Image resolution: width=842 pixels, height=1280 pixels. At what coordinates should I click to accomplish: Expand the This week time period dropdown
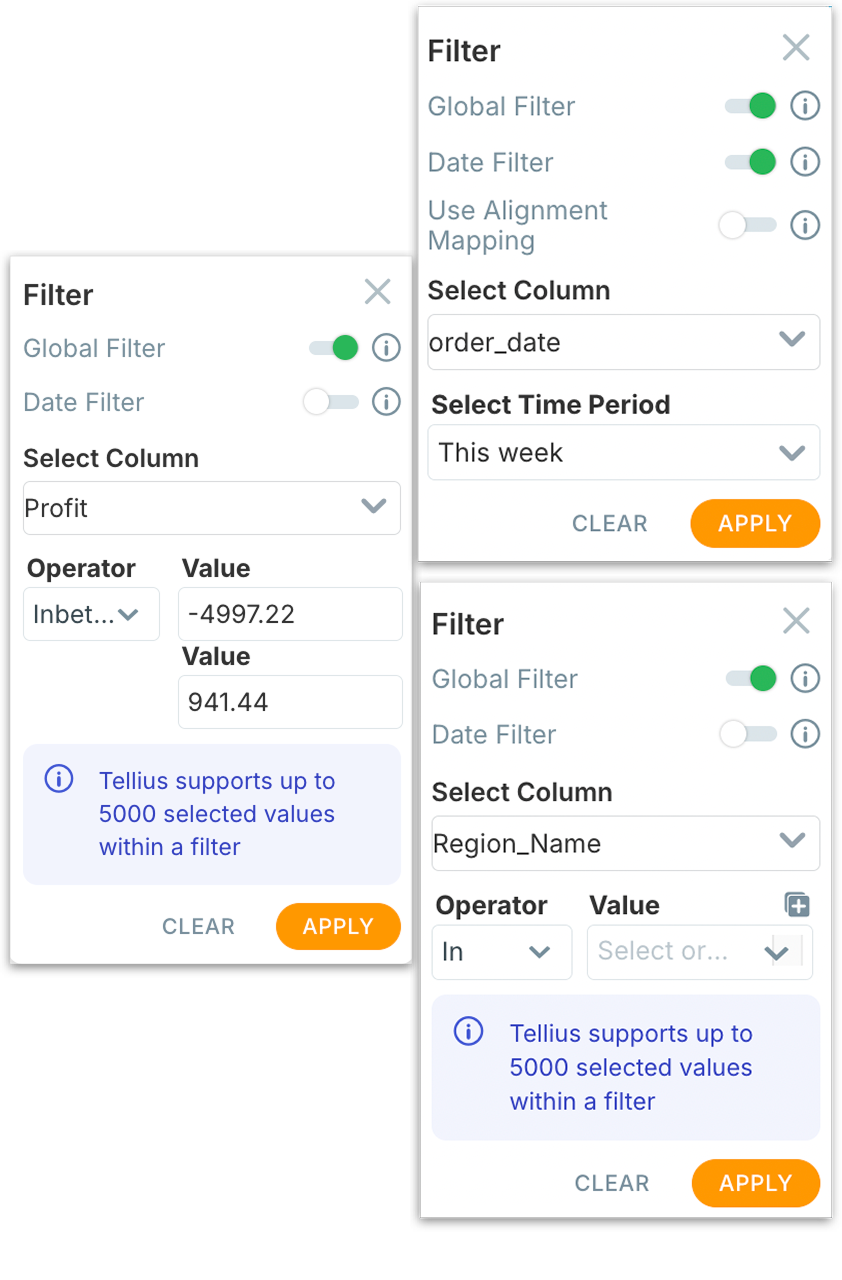[x=623, y=452]
